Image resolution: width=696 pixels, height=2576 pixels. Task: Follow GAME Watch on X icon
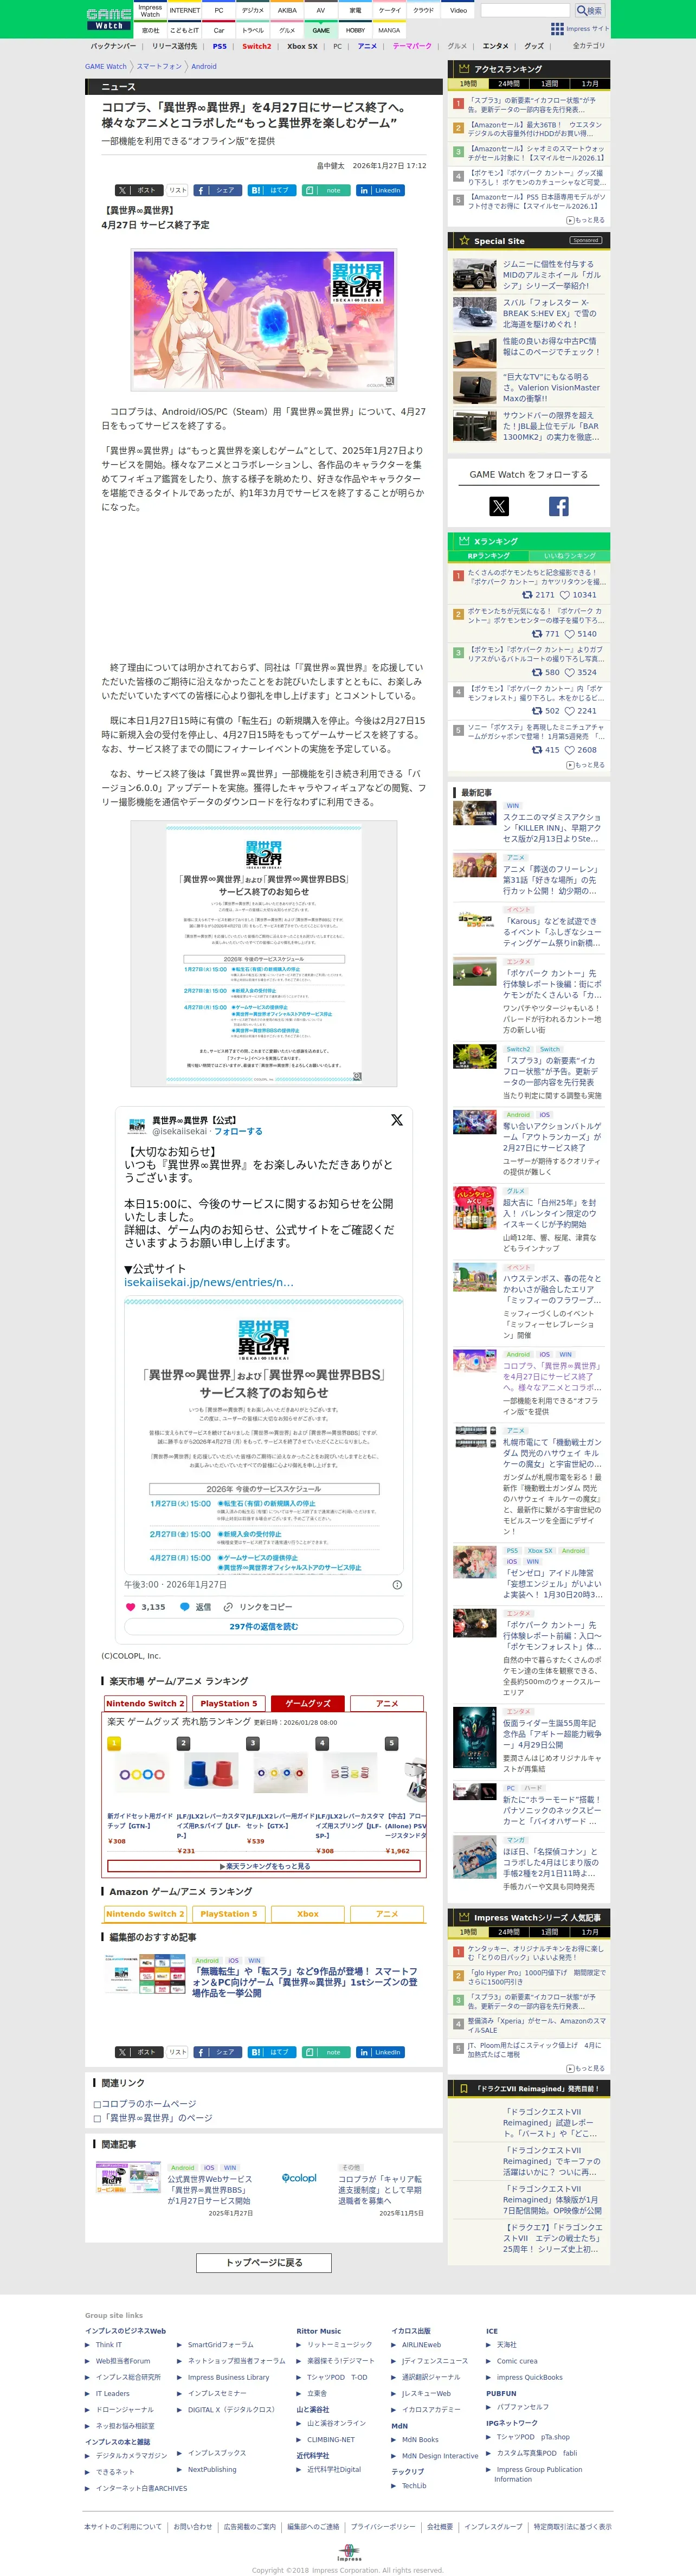pos(498,506)
